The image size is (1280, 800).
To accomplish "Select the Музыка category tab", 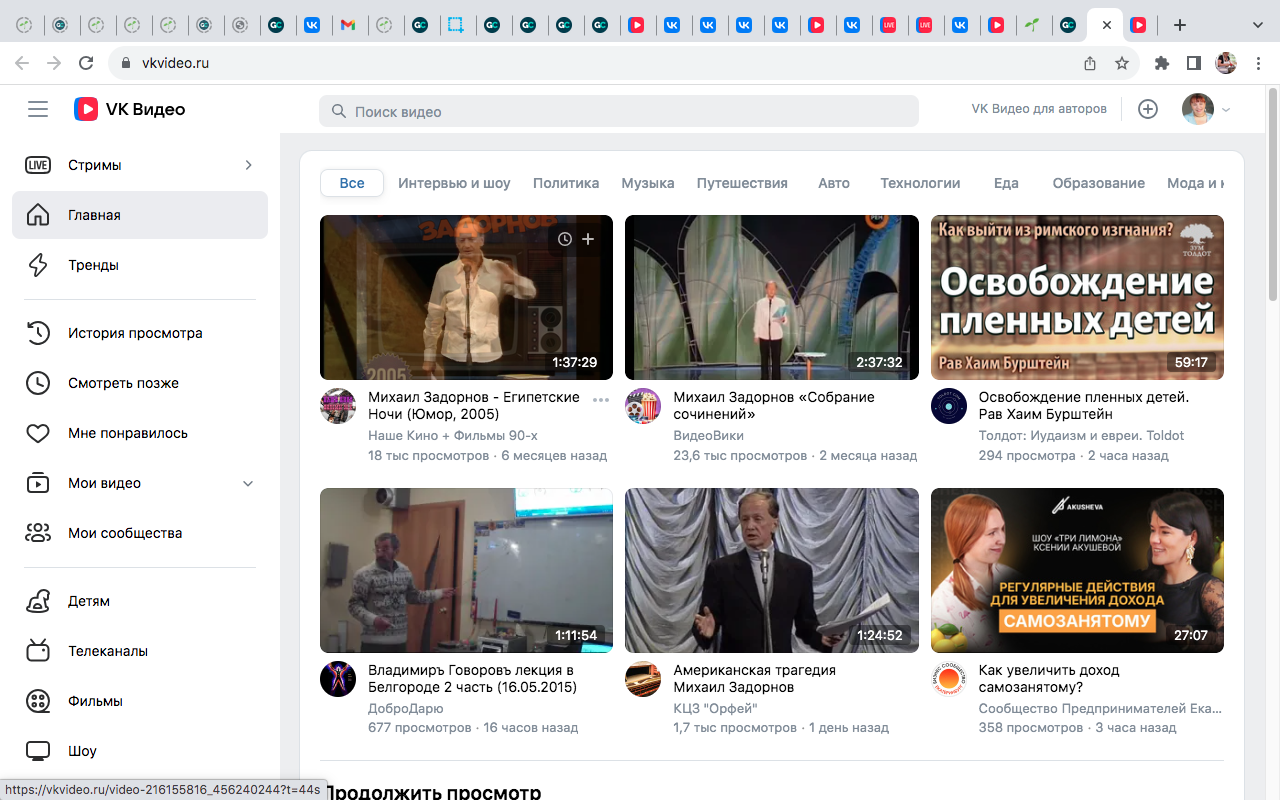I will coord(647,183).
